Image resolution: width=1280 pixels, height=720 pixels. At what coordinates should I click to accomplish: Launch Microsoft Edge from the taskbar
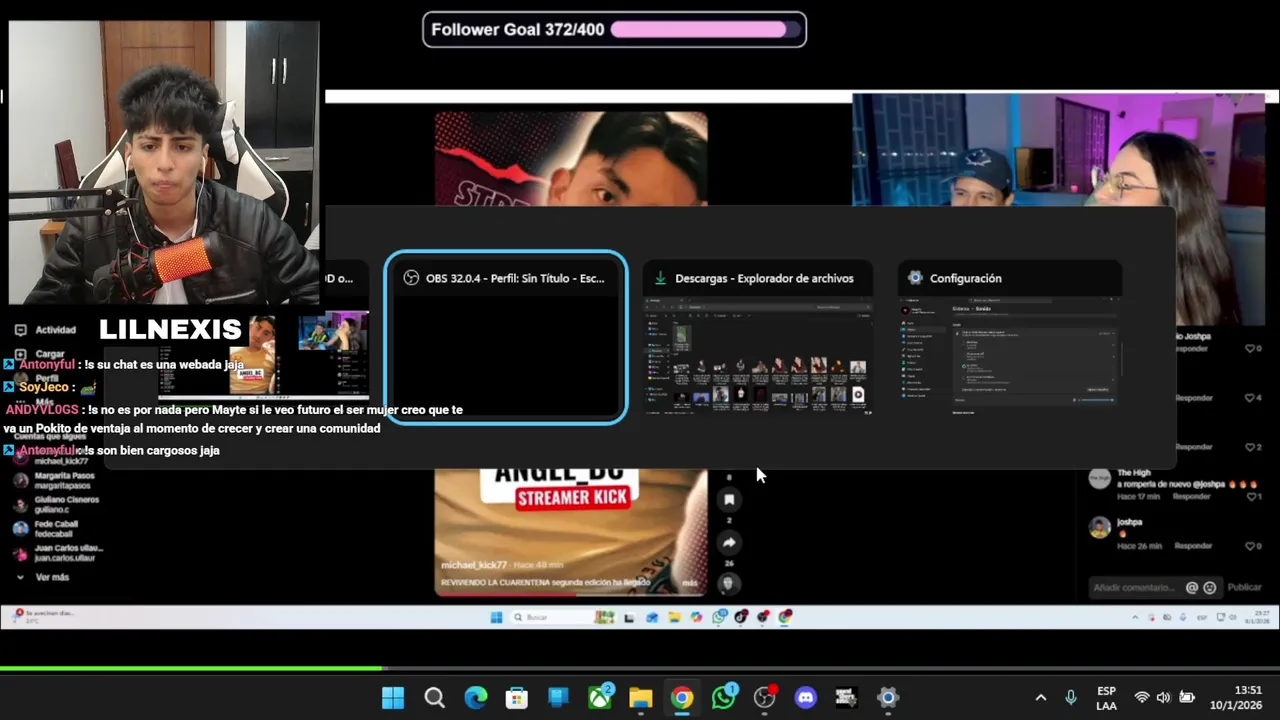476,698
